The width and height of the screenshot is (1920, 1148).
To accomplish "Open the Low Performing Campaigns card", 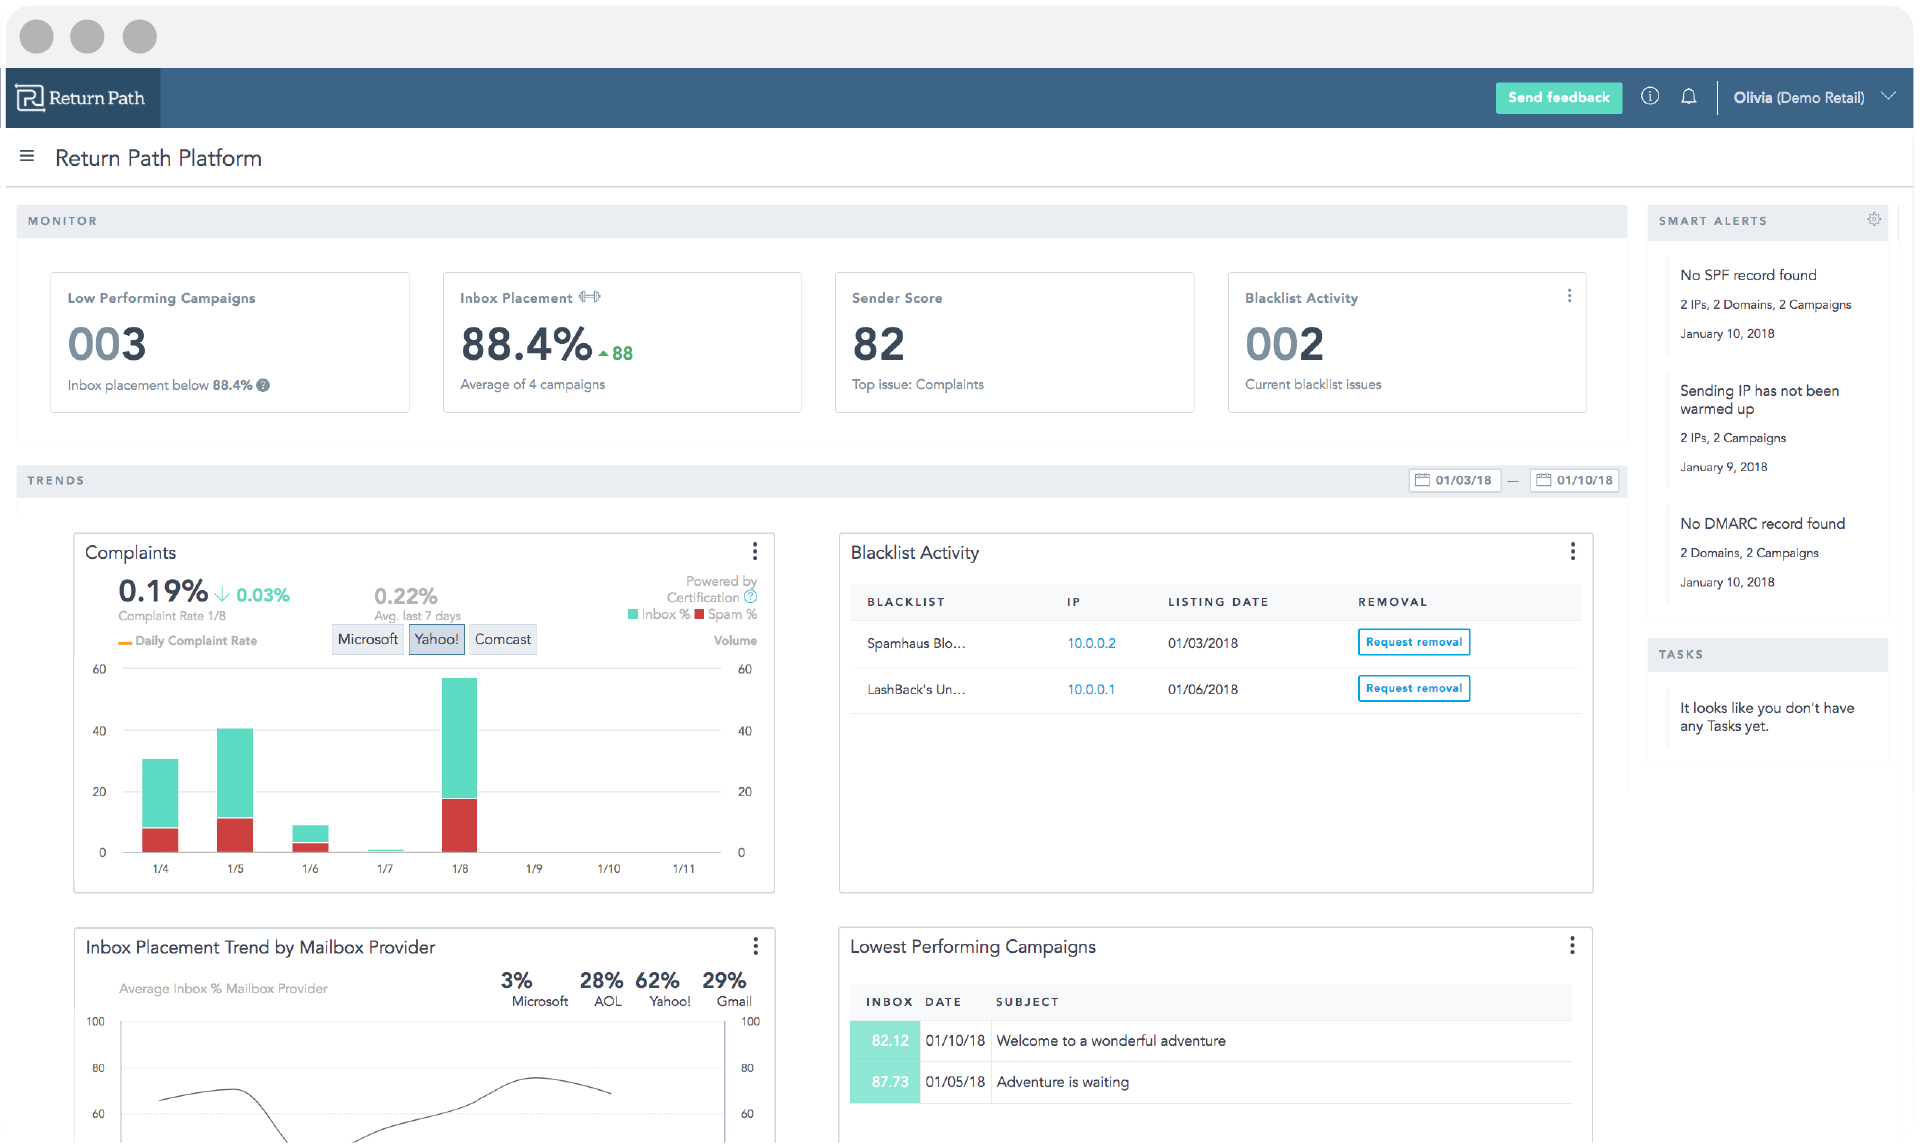I will 230,342.
